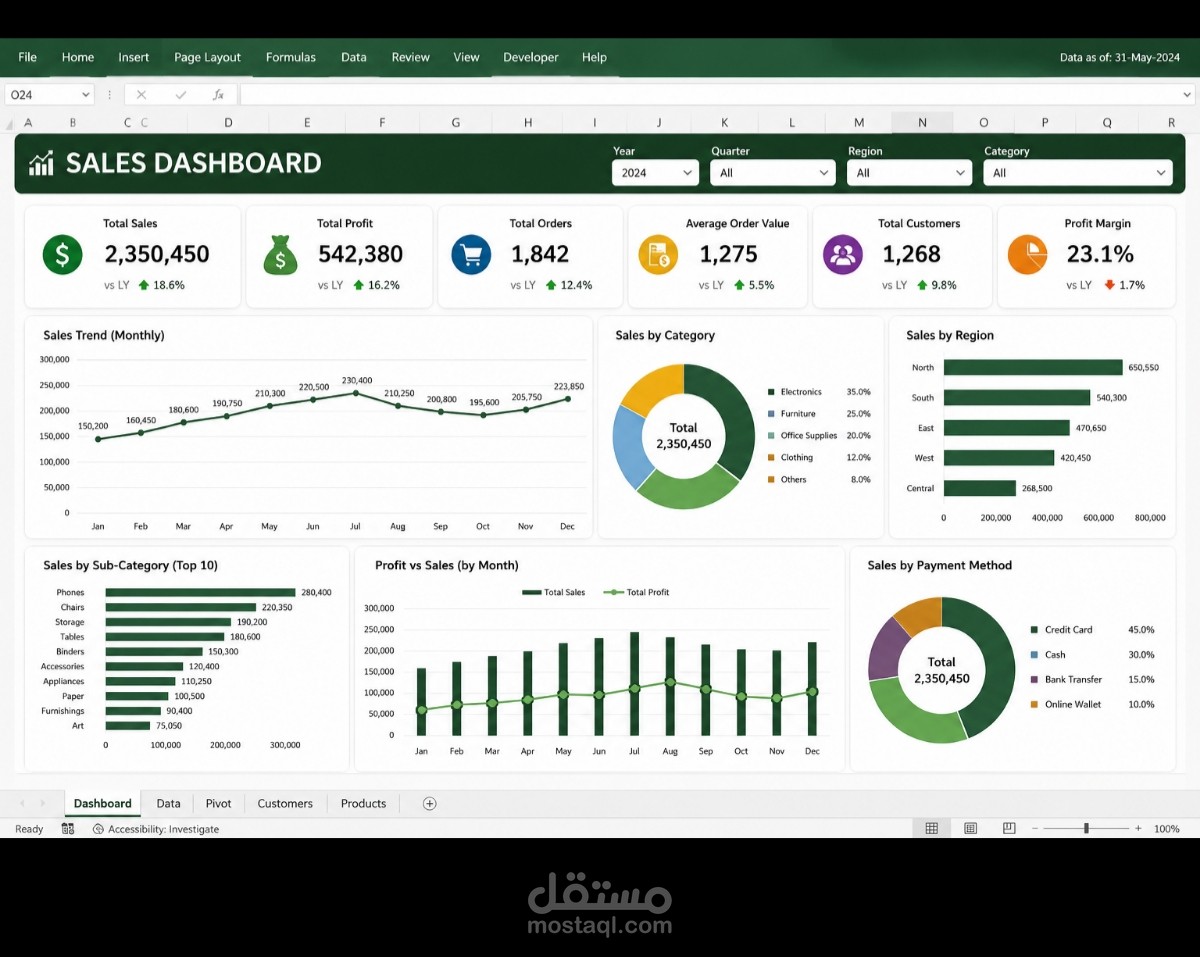
Task: Select the Dashboard sheet tab
Action: (103, 803)
